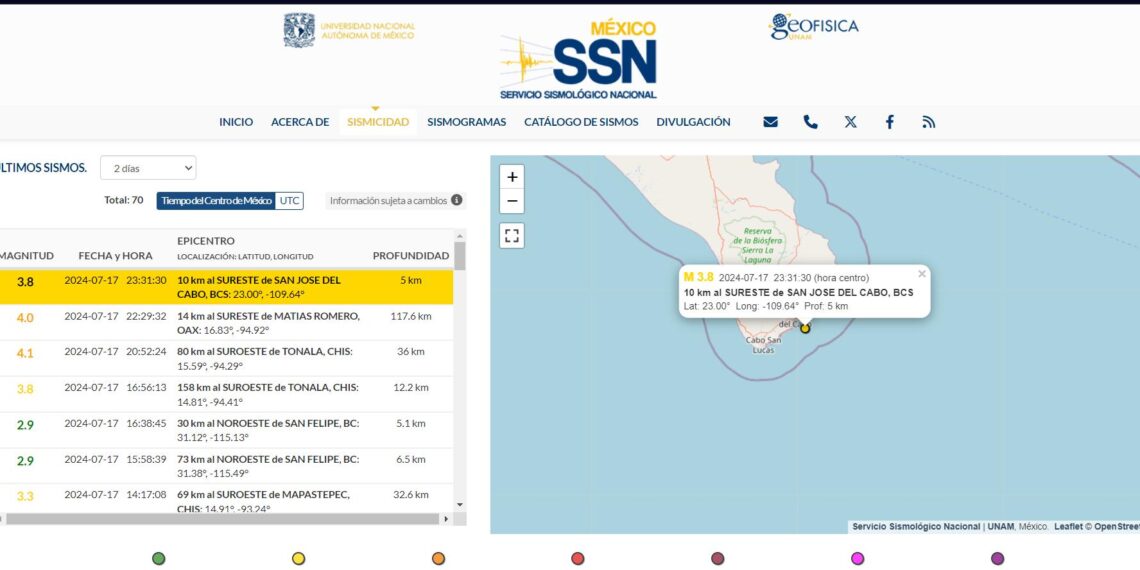This screenshot has width=1140, height=570.
Task: Click the EPICENTRO column header
Action: click(206, 241)
